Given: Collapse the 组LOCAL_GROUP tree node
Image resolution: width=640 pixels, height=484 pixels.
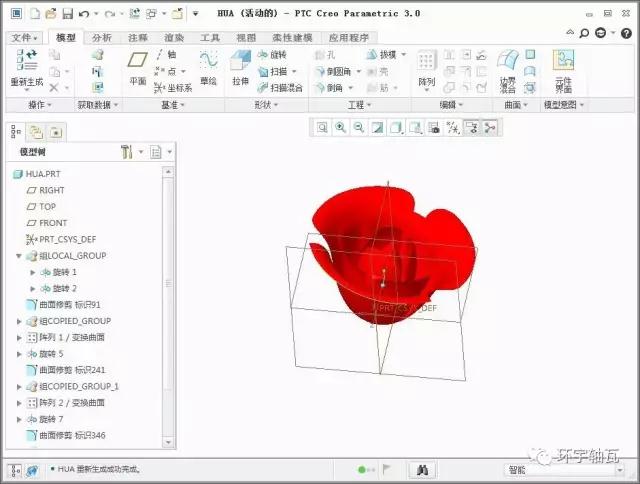Looking at the screenshot, I should 19,256.
